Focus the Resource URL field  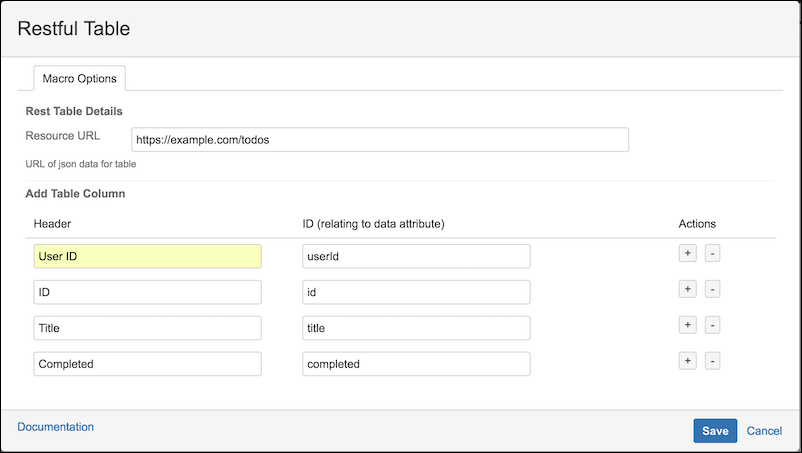380,140
